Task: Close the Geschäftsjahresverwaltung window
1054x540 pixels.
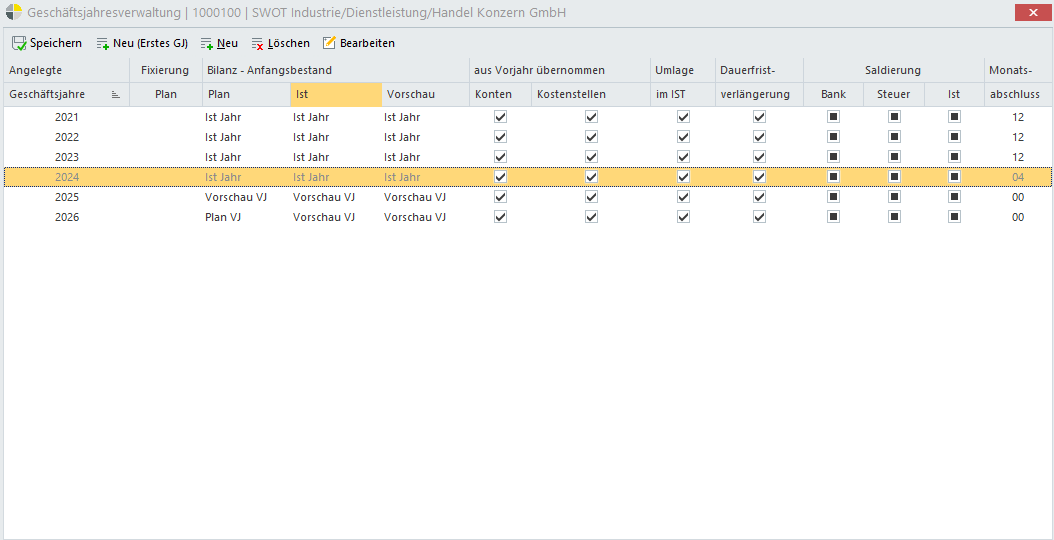Action: (1029, 13)
